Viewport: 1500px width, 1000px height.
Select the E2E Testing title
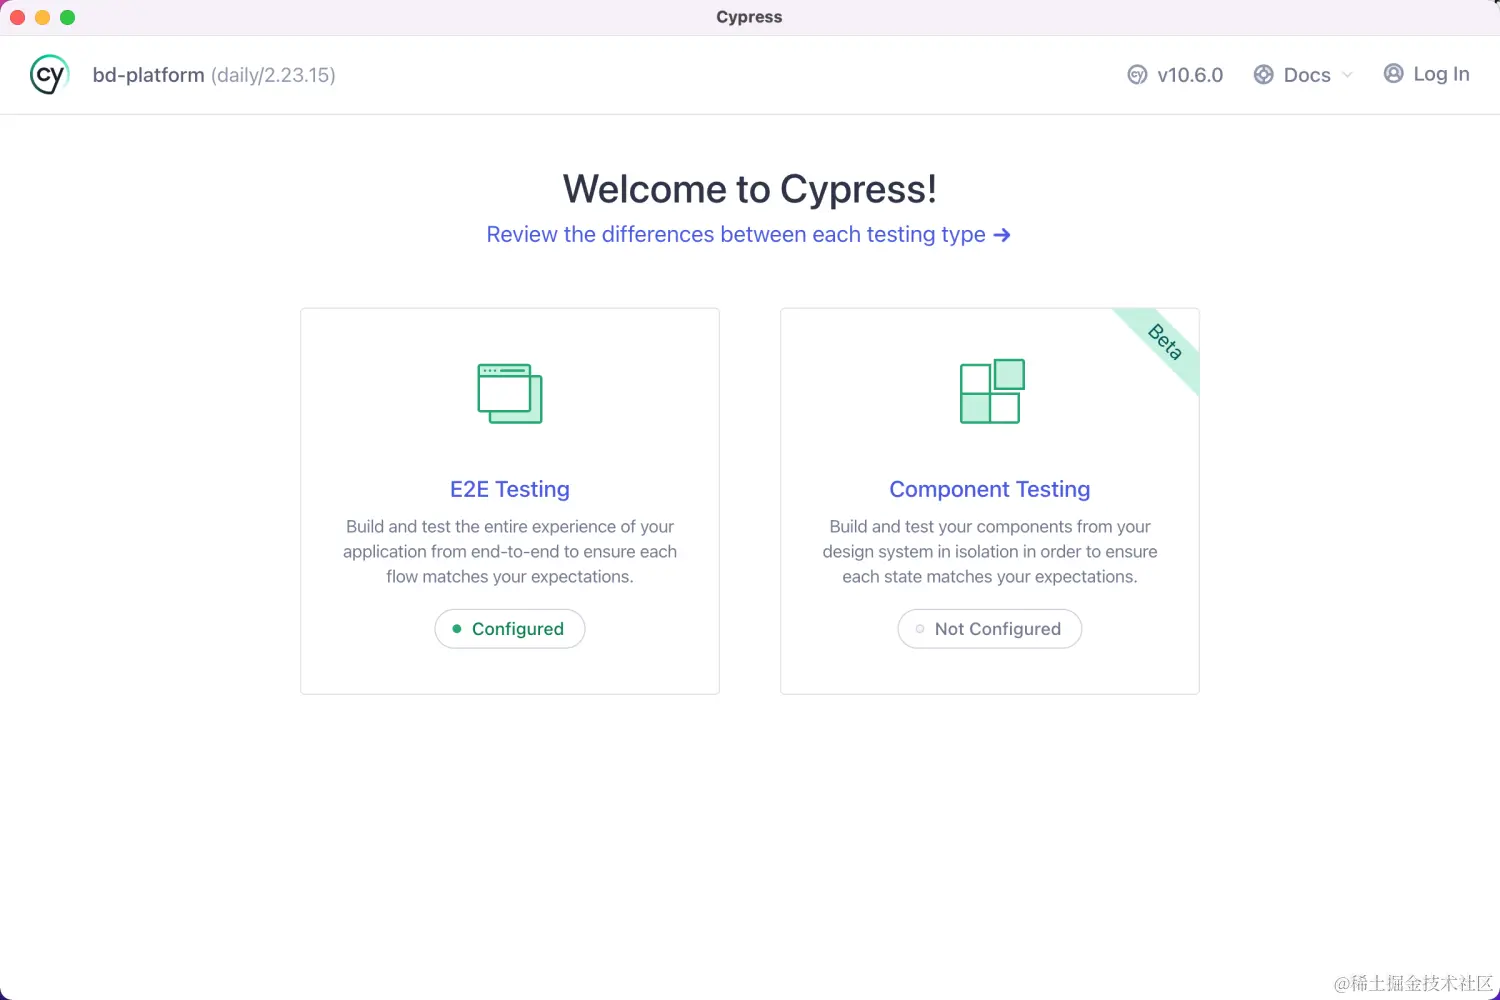click(x=510, y=489)
